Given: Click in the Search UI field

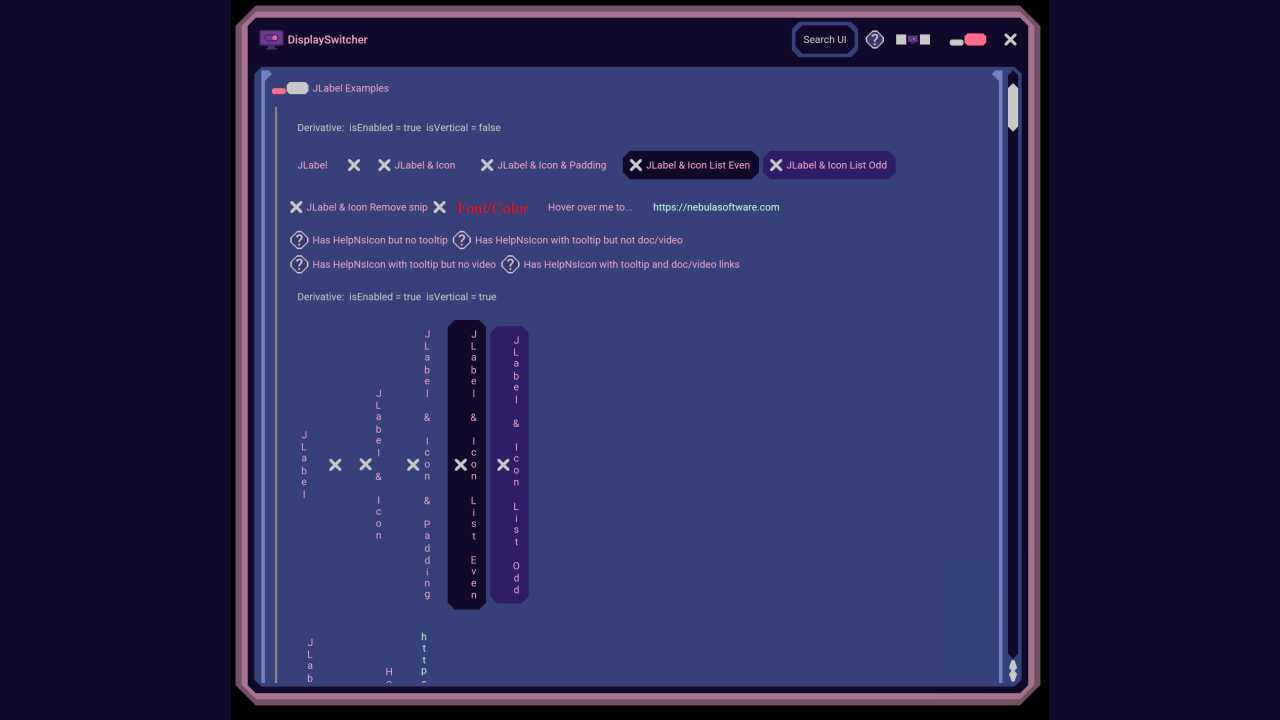Looking at the screenshot, I should pyautogui.click(x=825, y=40).
